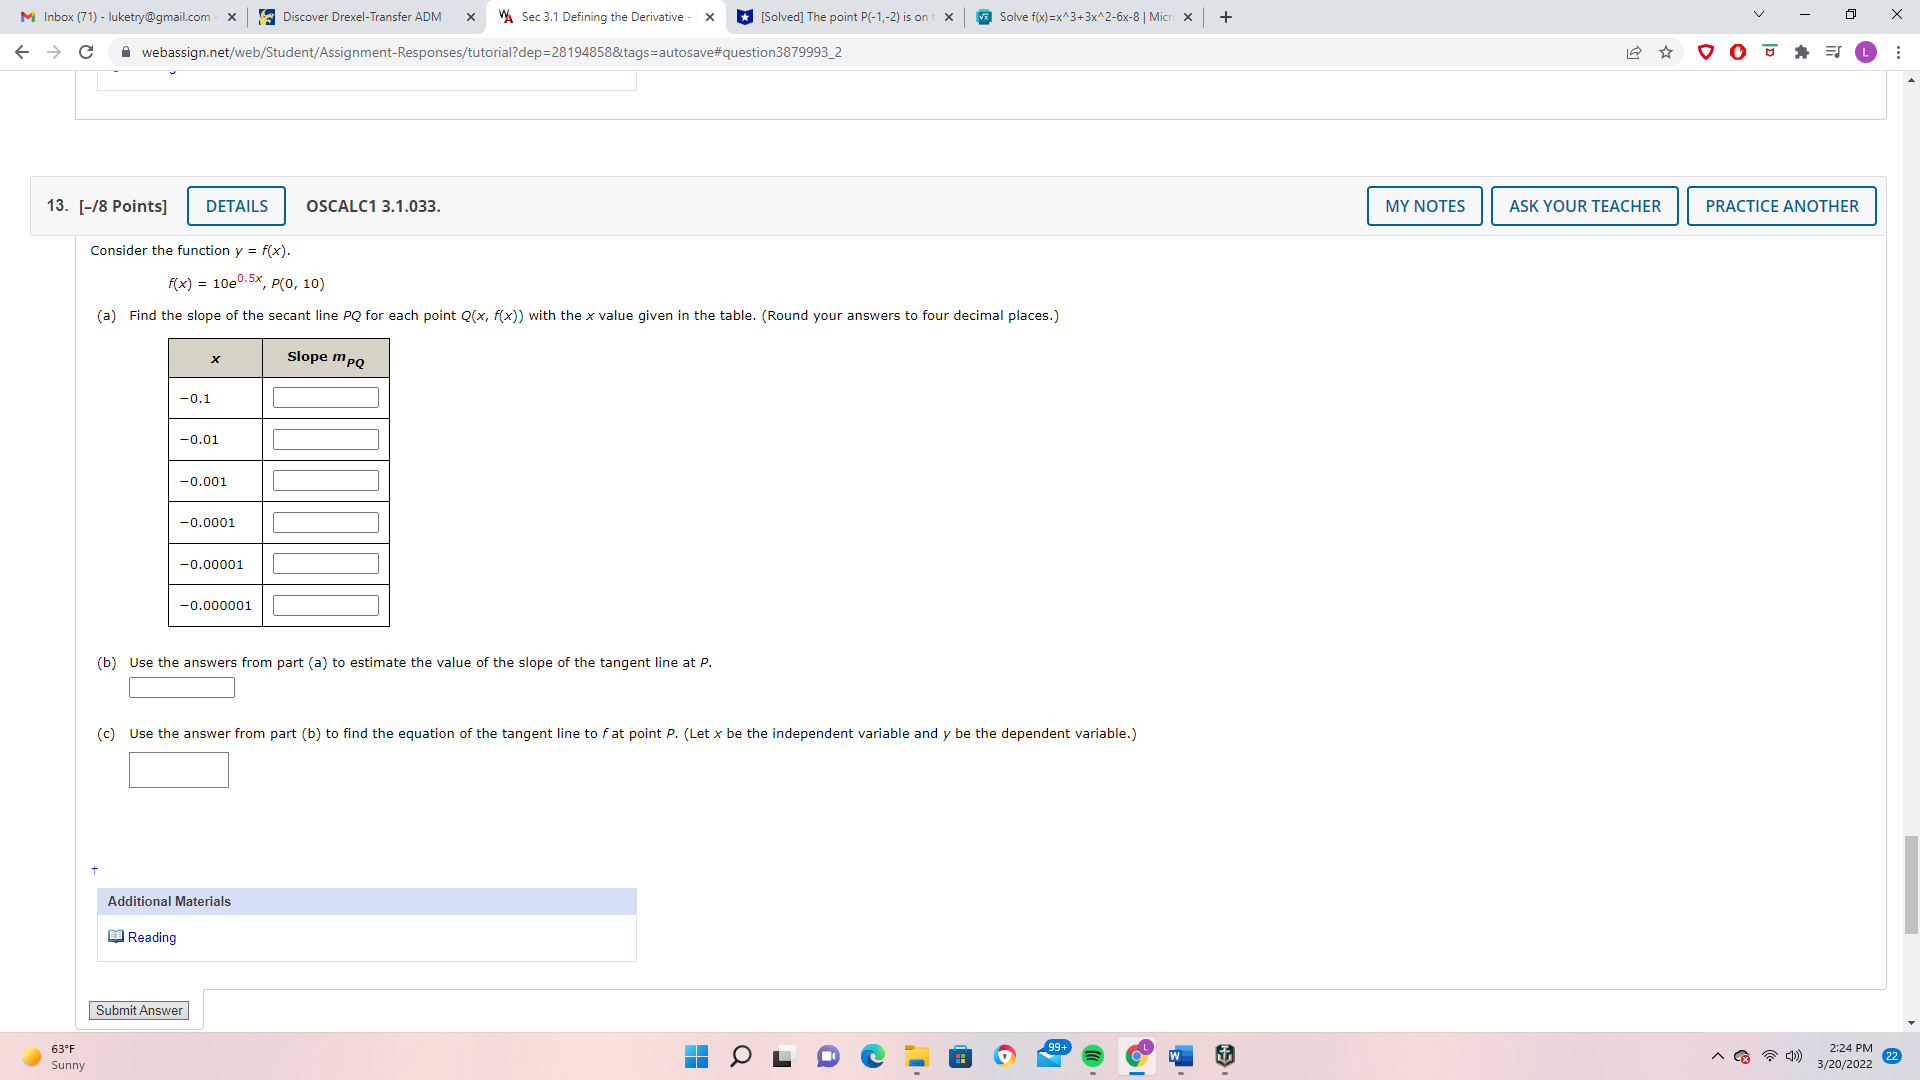Click the part (b) answer field
Screen dimensions: 1920x1080
(182, 688)
